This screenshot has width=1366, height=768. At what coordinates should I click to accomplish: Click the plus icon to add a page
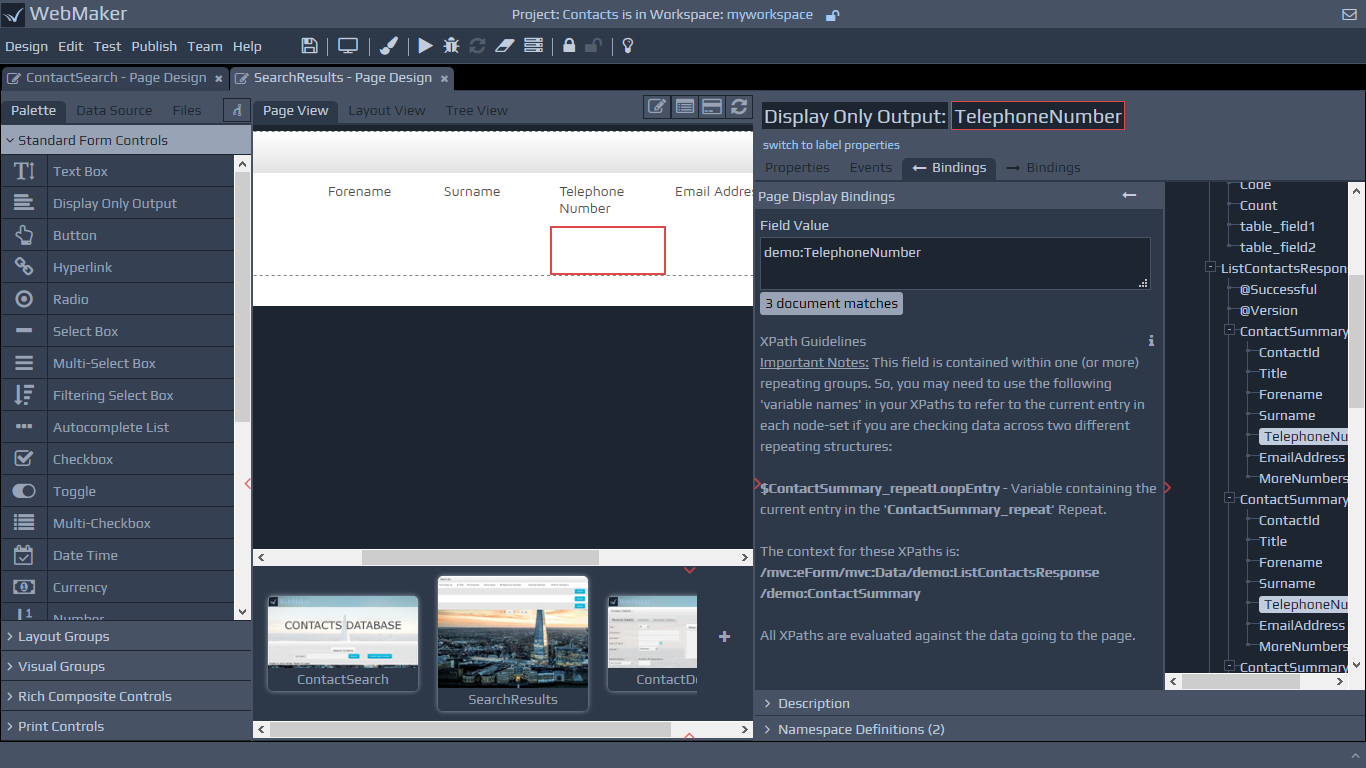725,636
